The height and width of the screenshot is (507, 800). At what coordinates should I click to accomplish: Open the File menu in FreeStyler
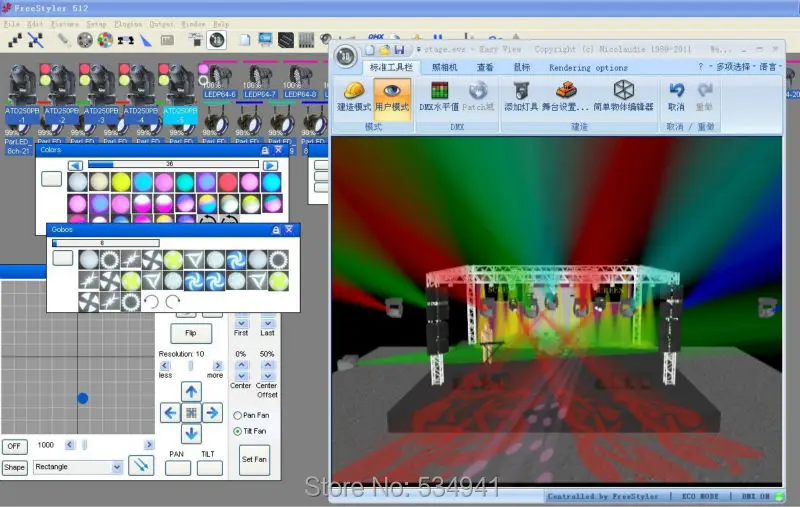pos(12,24)
